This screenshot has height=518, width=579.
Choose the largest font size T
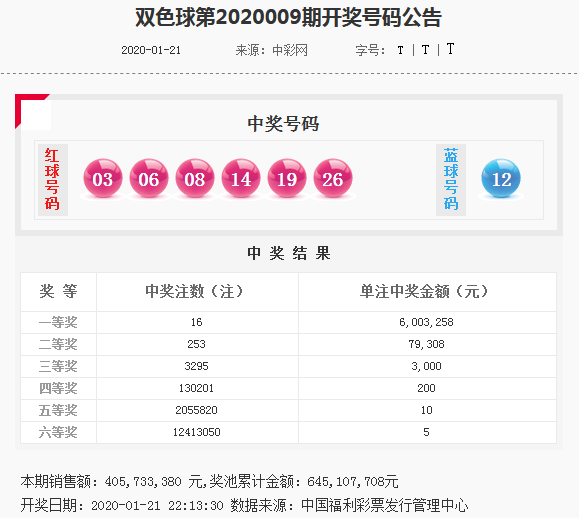coord(450,49)
